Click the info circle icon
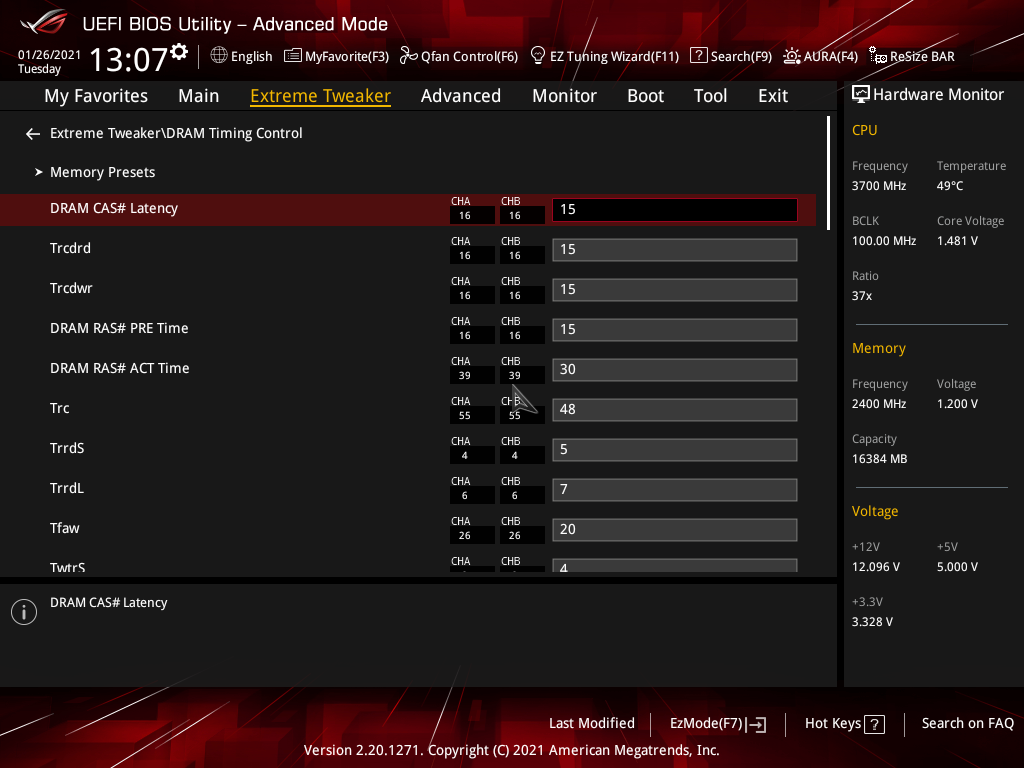The height and width of the screenshot is (768, 1024). coord(24,612)
